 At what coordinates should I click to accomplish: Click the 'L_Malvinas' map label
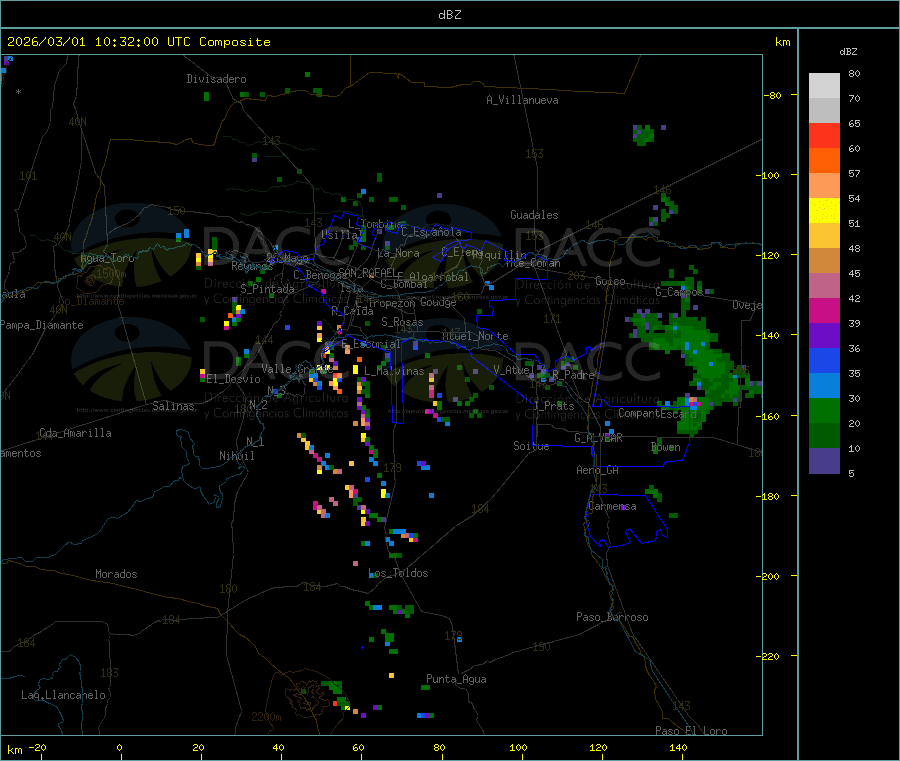pos(394,371)
